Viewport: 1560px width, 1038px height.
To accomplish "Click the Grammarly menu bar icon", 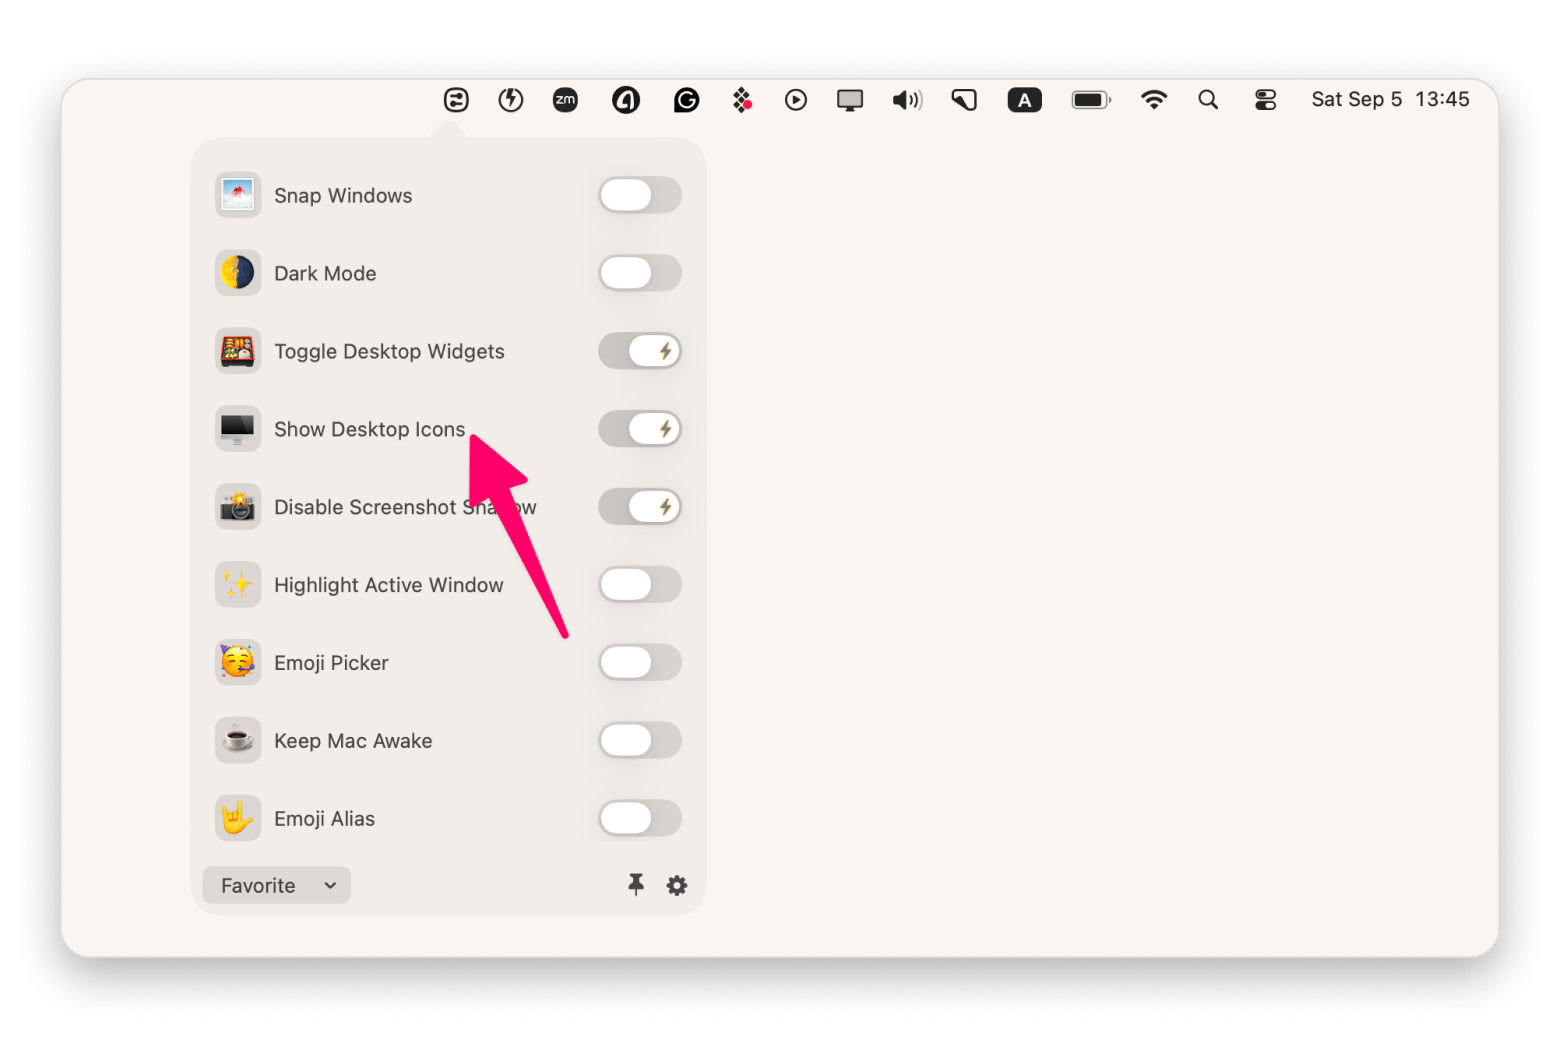I will 686,100.
